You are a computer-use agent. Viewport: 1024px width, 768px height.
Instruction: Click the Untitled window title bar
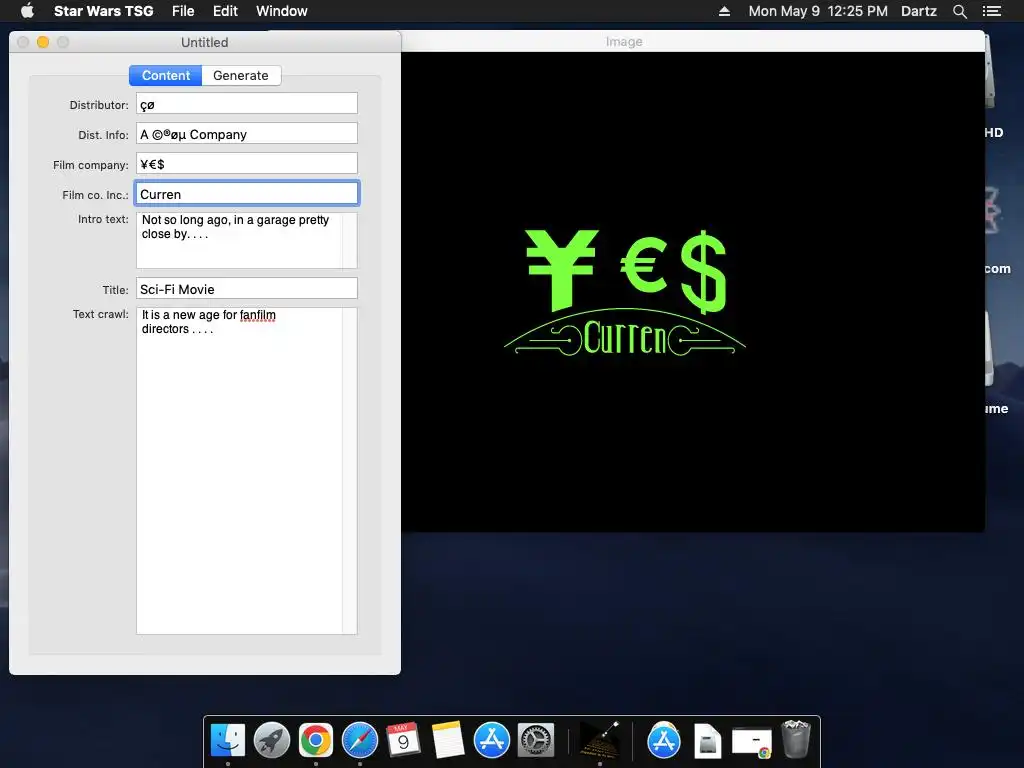pos(204,42)
